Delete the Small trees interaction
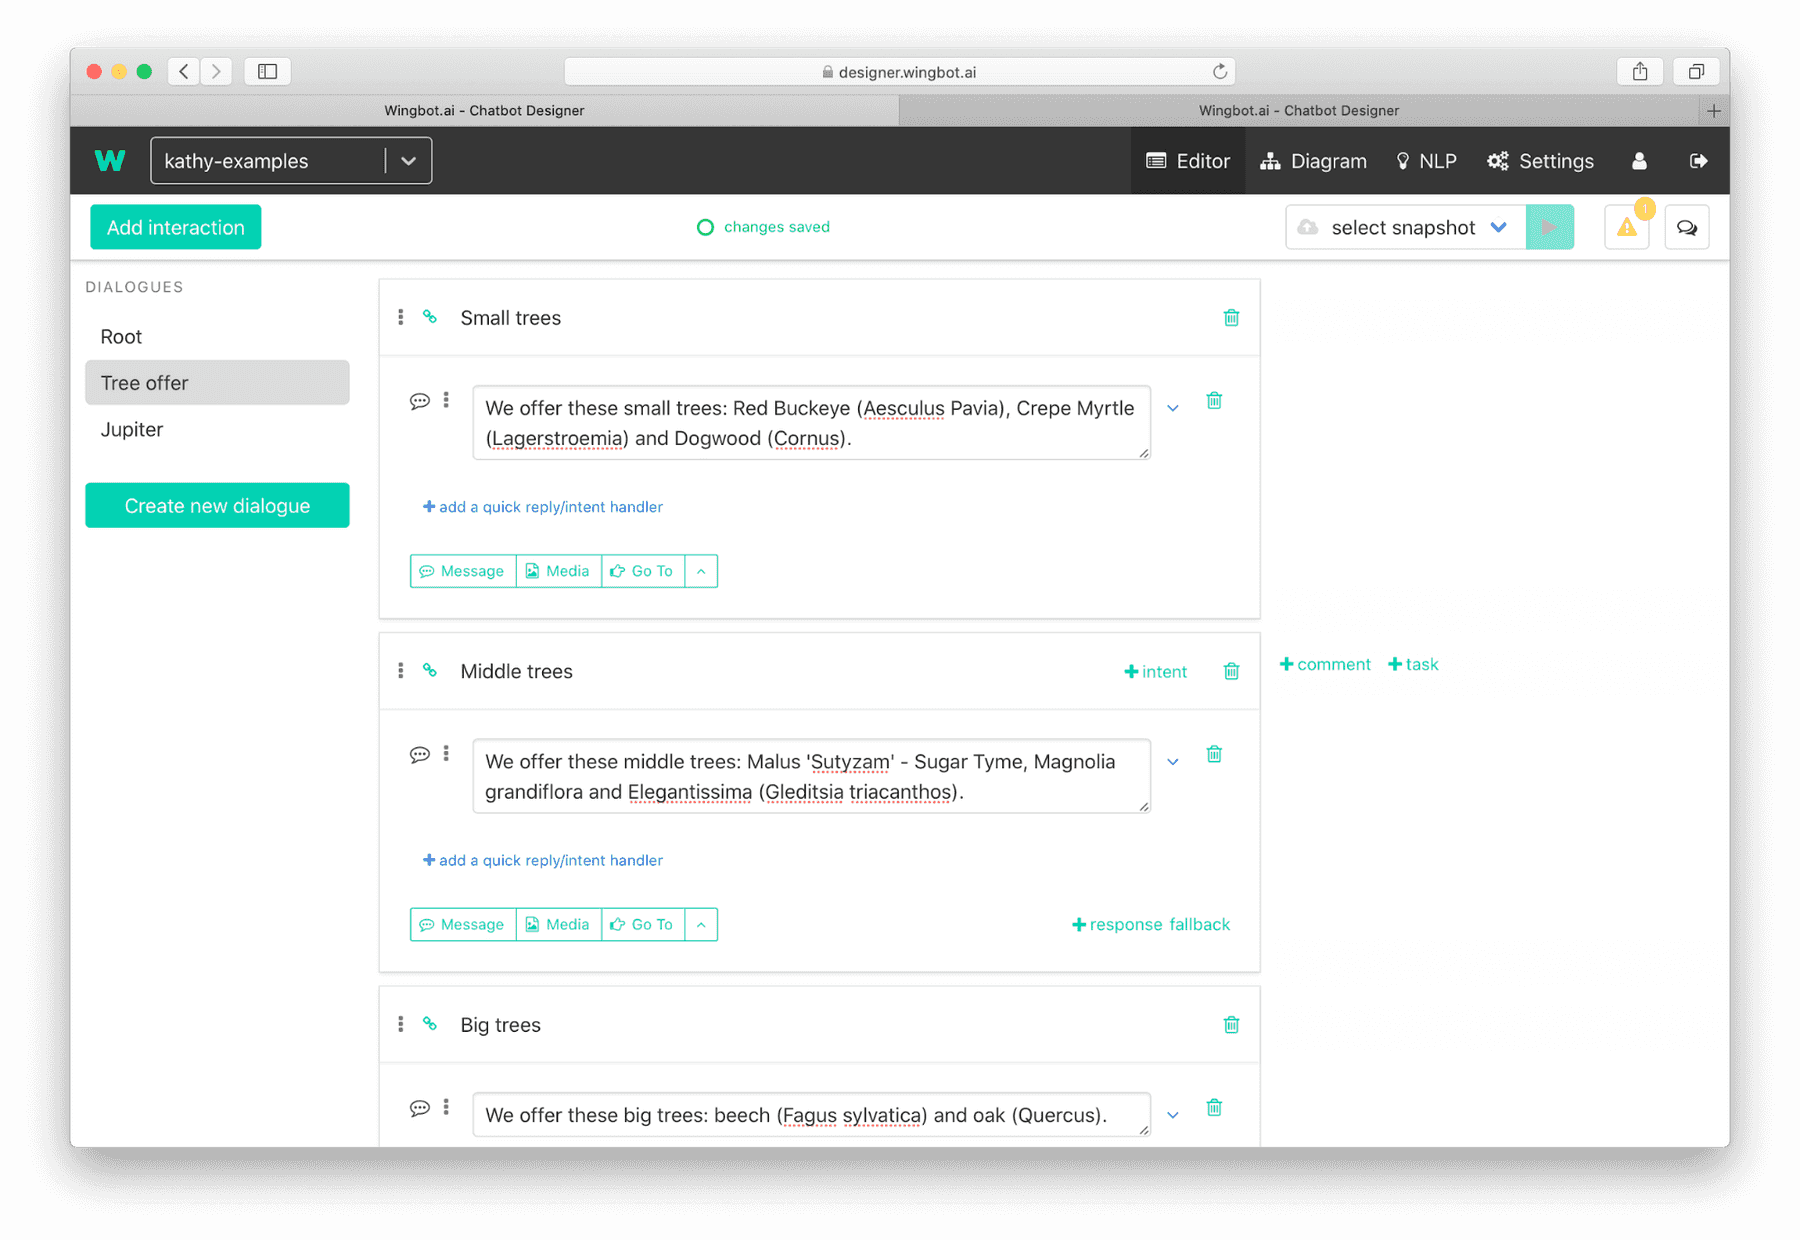Image resolution: width=1800 pixels, height=1240 pixels. pos(1231,318)
